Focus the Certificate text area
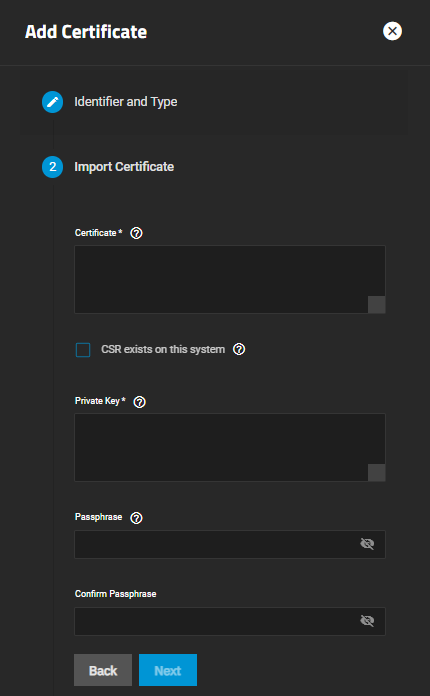430x696 pixels. (230, 279)
